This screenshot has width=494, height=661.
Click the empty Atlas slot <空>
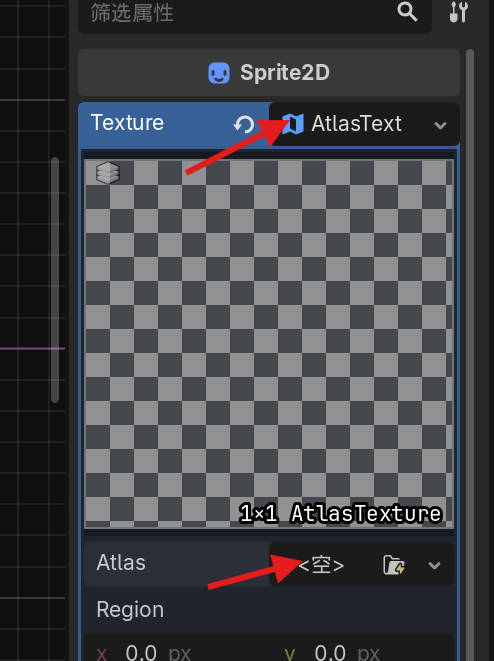[321, 564]
